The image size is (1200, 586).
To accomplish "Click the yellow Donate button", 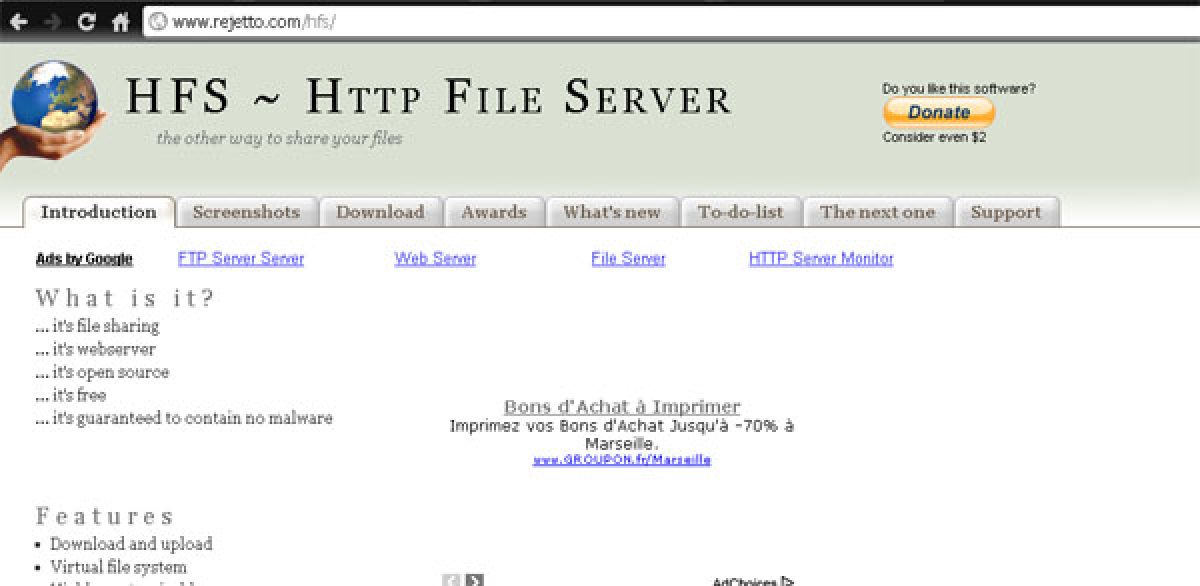I will point(938,112).
